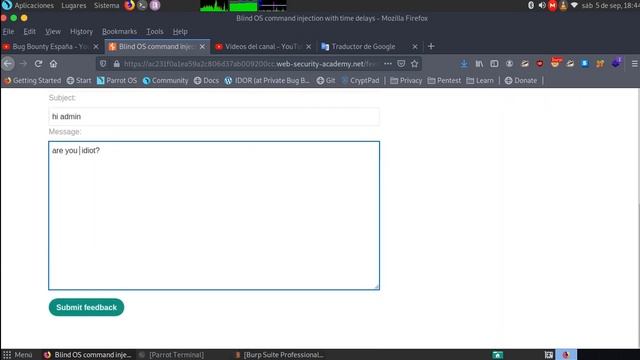Open the View menu
The image size is (640, 360).
click(53, 31)
